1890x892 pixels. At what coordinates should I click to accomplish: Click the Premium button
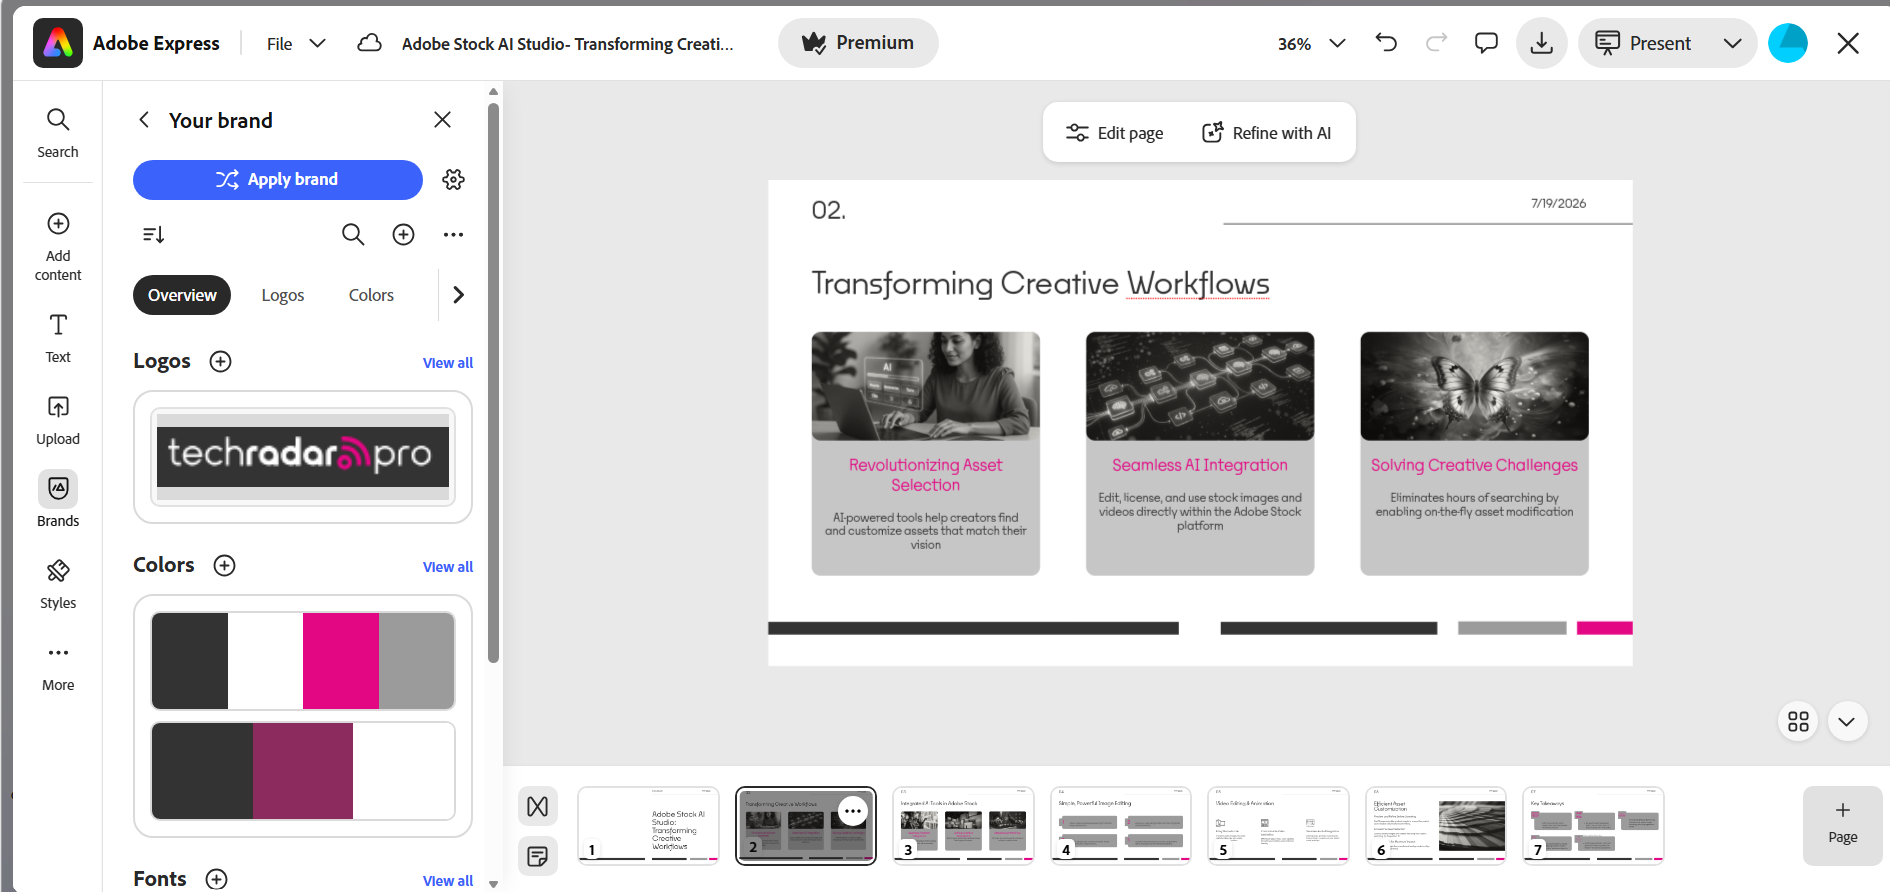pyautogui.click(x=858, y=43)
